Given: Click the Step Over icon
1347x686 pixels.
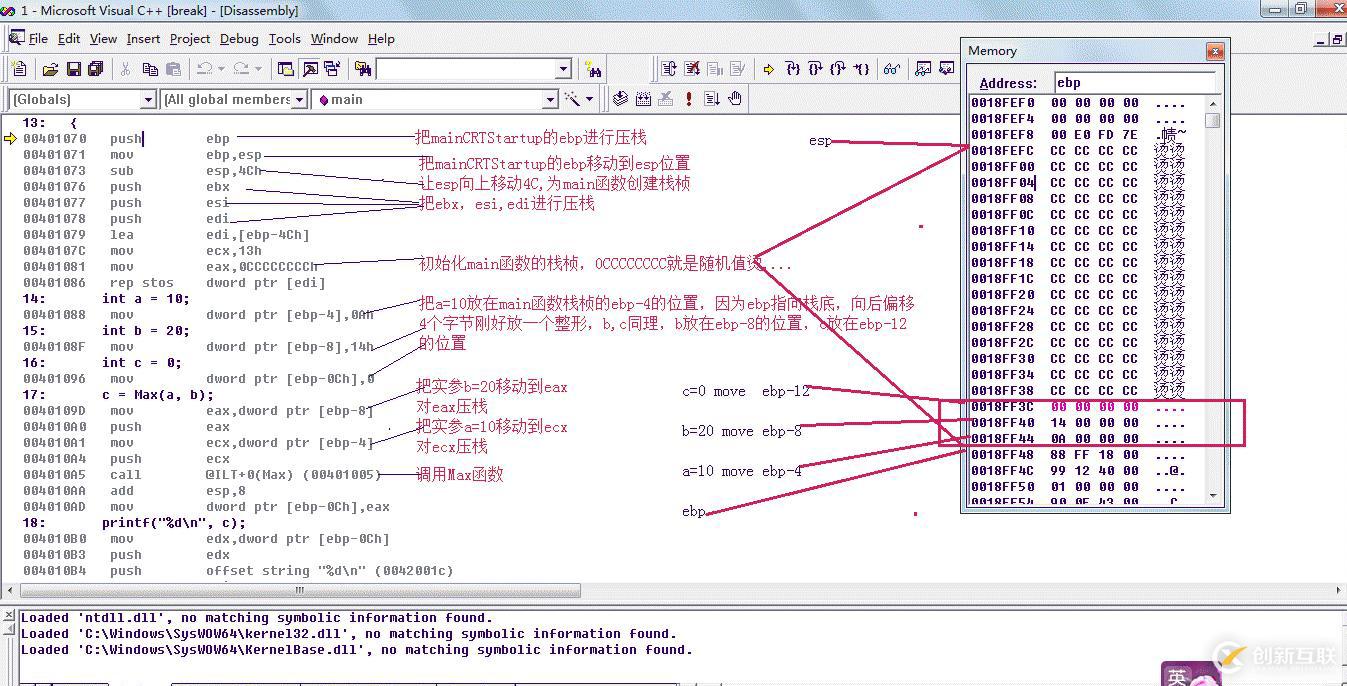Looking at the screenshot, I should tap(816, 69).
